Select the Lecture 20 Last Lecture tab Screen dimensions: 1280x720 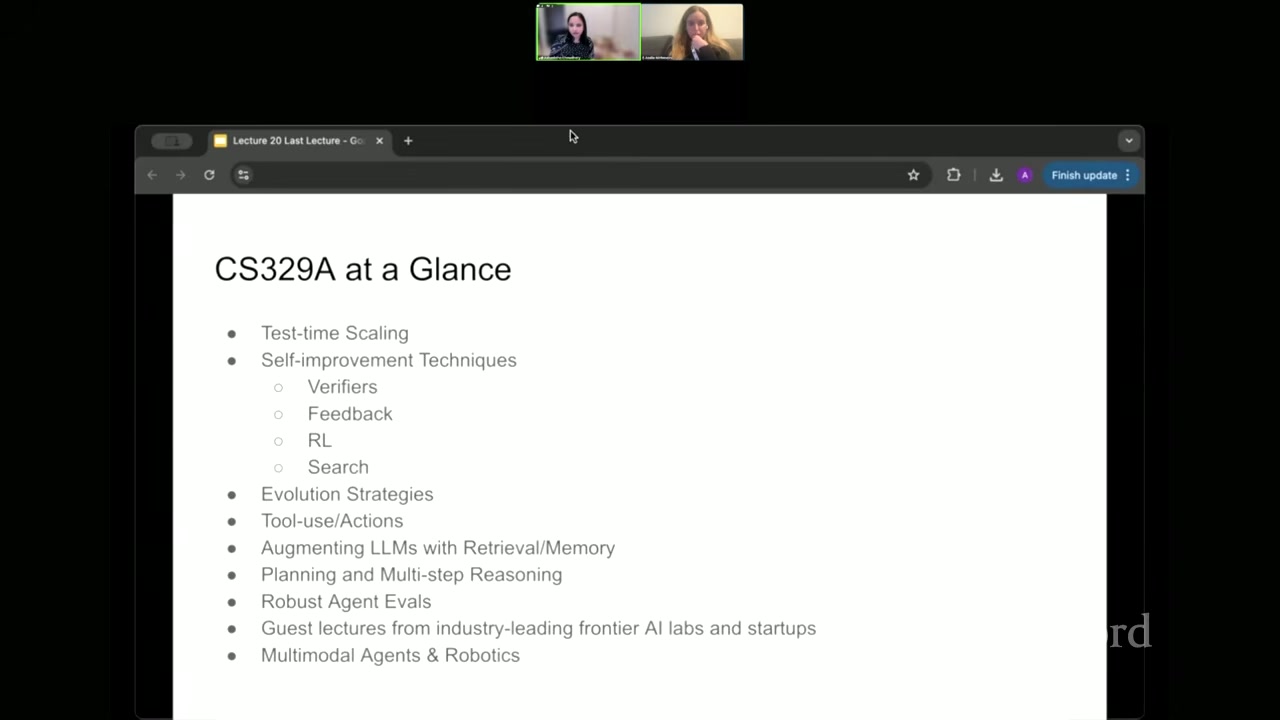click(290, 141)
